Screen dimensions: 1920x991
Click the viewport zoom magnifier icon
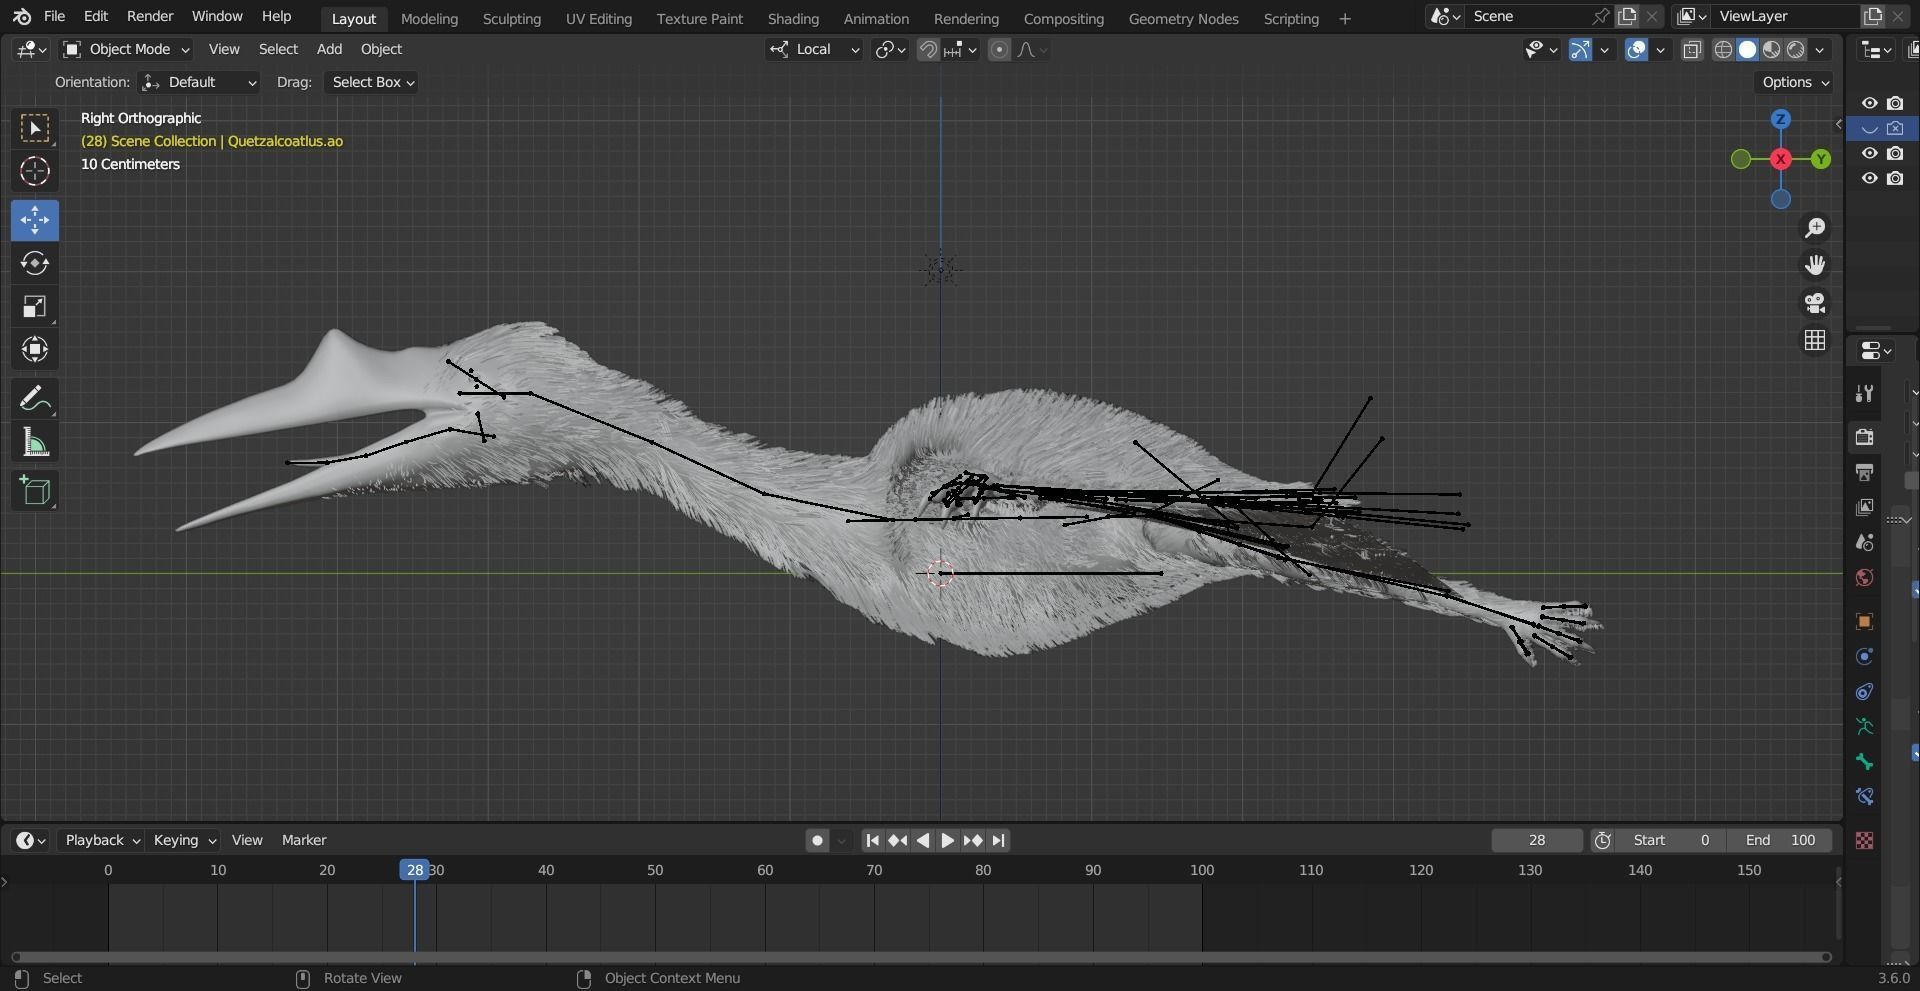point(1815,228)
